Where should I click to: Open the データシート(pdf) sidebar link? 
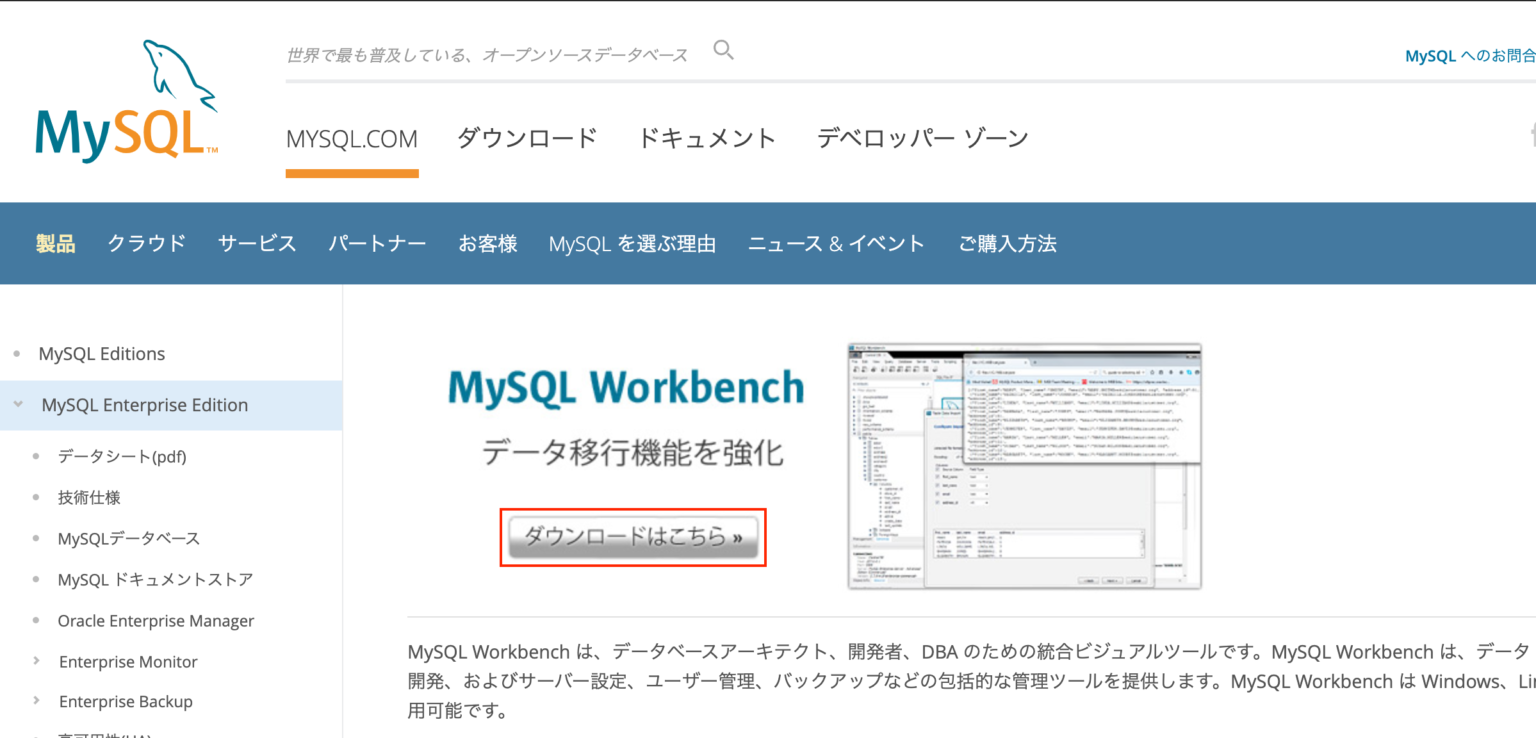coord(122,456)
